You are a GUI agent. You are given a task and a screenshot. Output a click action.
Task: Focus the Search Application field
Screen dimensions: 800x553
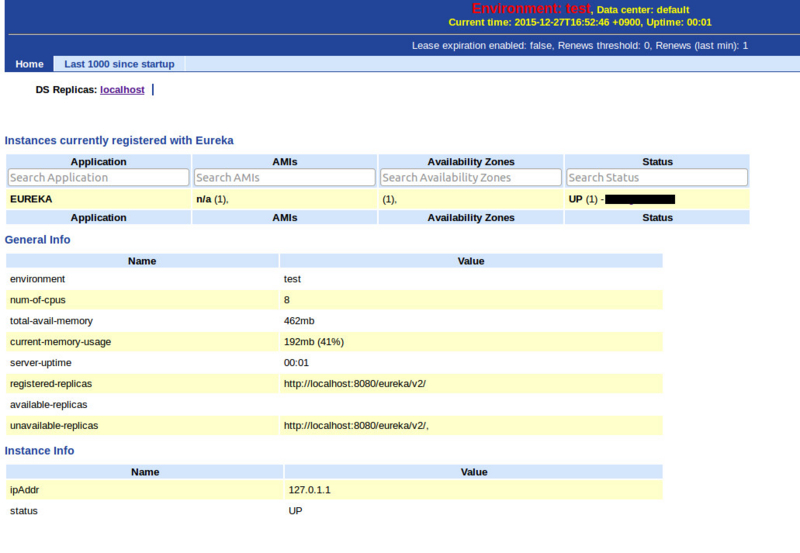(x=98, y=178)
